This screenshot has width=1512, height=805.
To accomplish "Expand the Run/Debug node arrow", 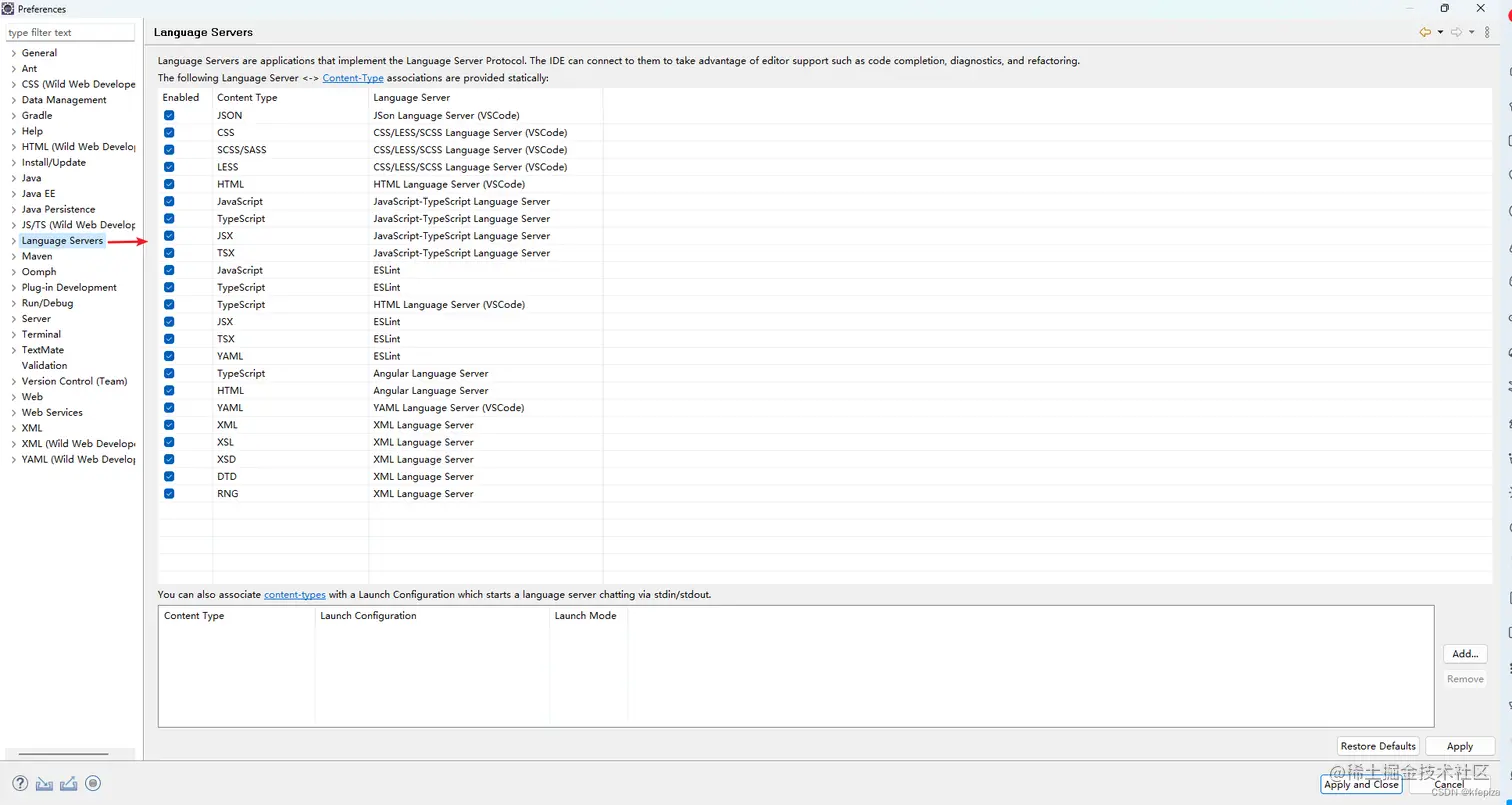I will (13, 303).
